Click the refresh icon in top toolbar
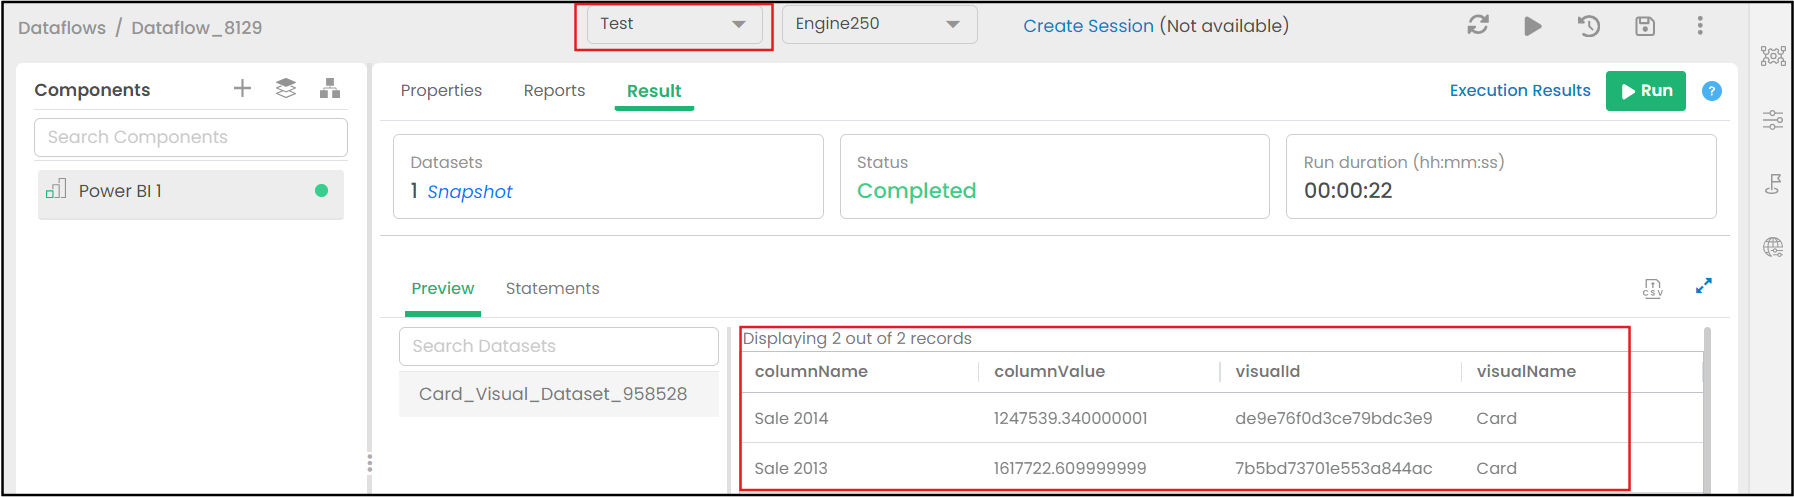 (1478, 26)
